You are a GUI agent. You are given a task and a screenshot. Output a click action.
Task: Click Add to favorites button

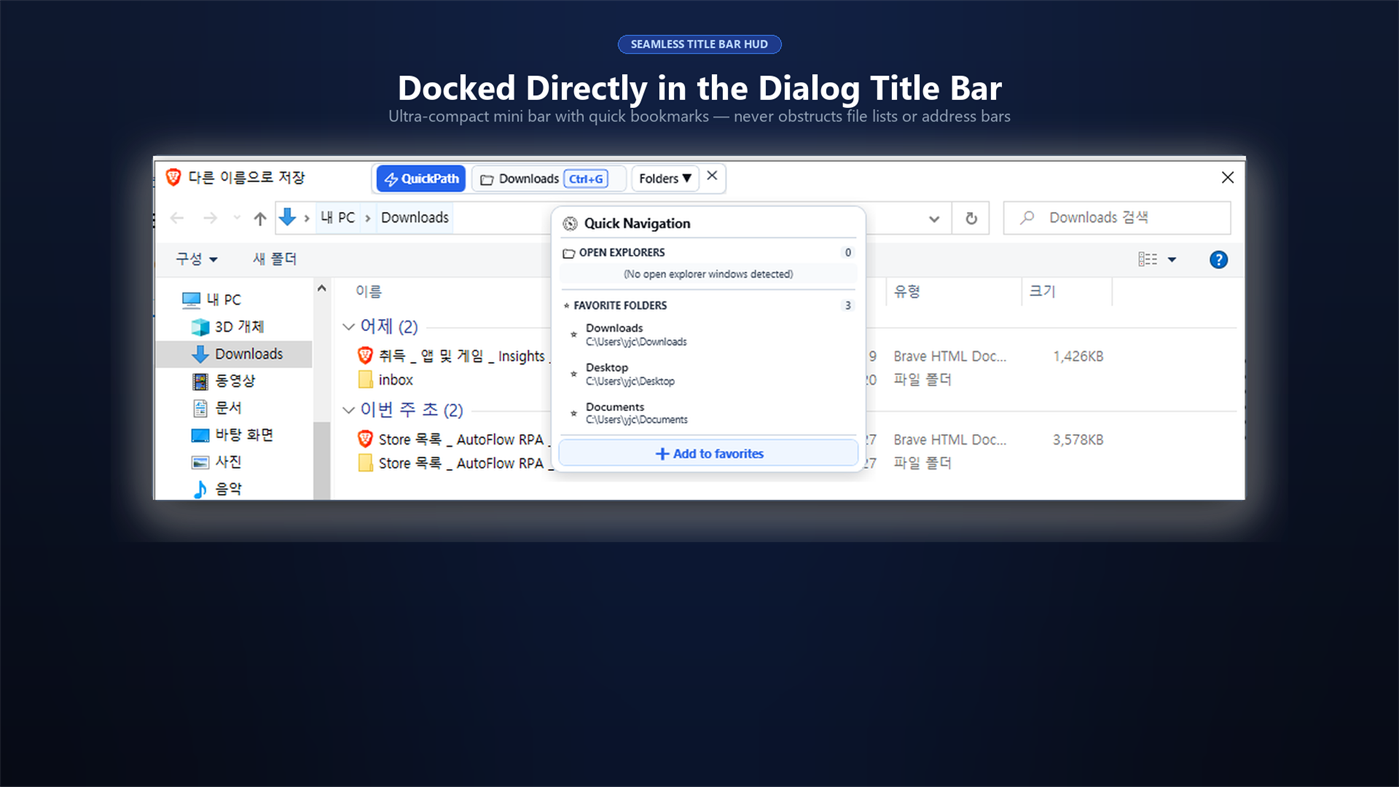click(708, 454)
